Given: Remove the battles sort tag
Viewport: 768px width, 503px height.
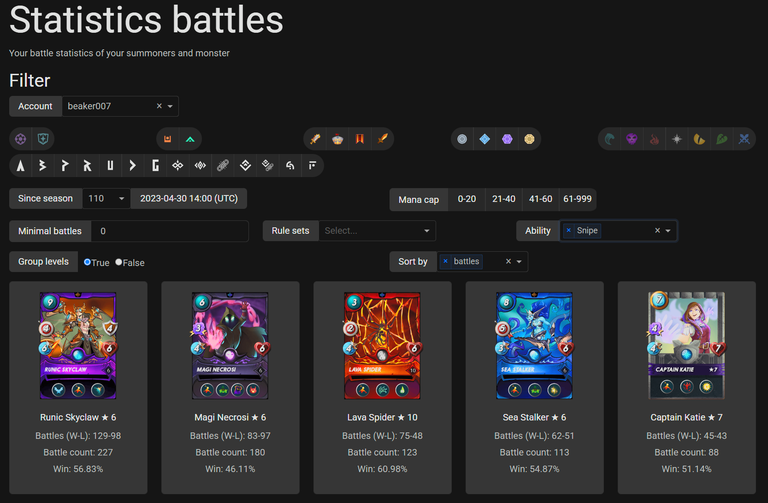Looking at the screenshot, I should (x=445, y=261).
